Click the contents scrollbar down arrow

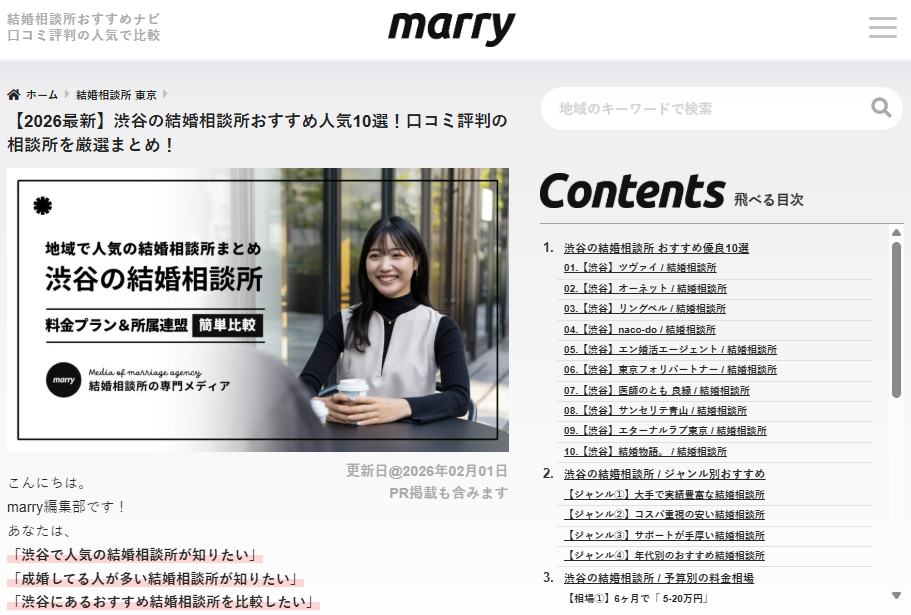896,596
